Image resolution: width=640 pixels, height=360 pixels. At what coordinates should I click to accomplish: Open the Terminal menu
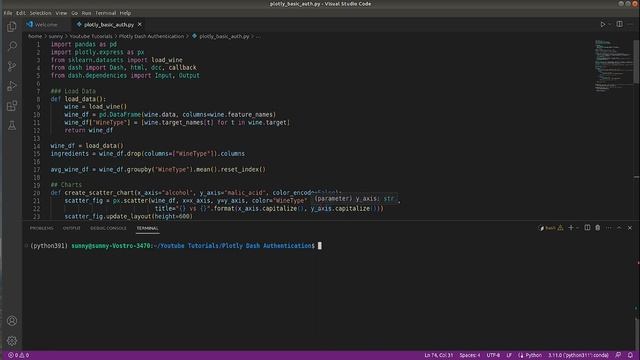pyautogui.click(x=106, y=13)
